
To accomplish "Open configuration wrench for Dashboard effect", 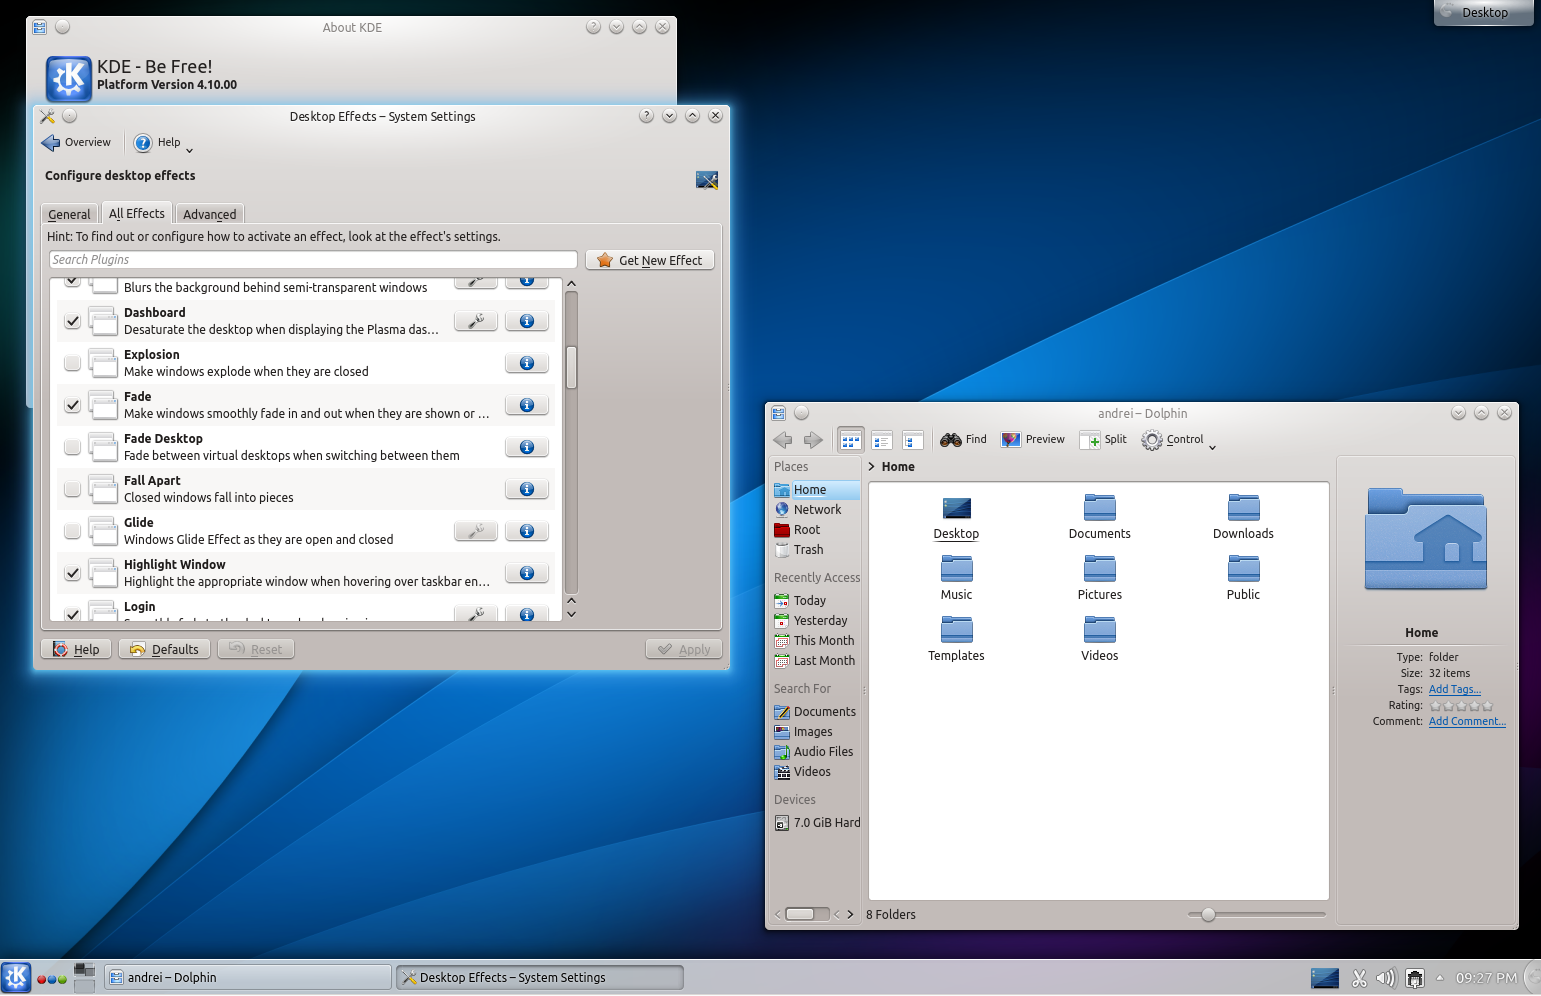I will click(476, 321).
